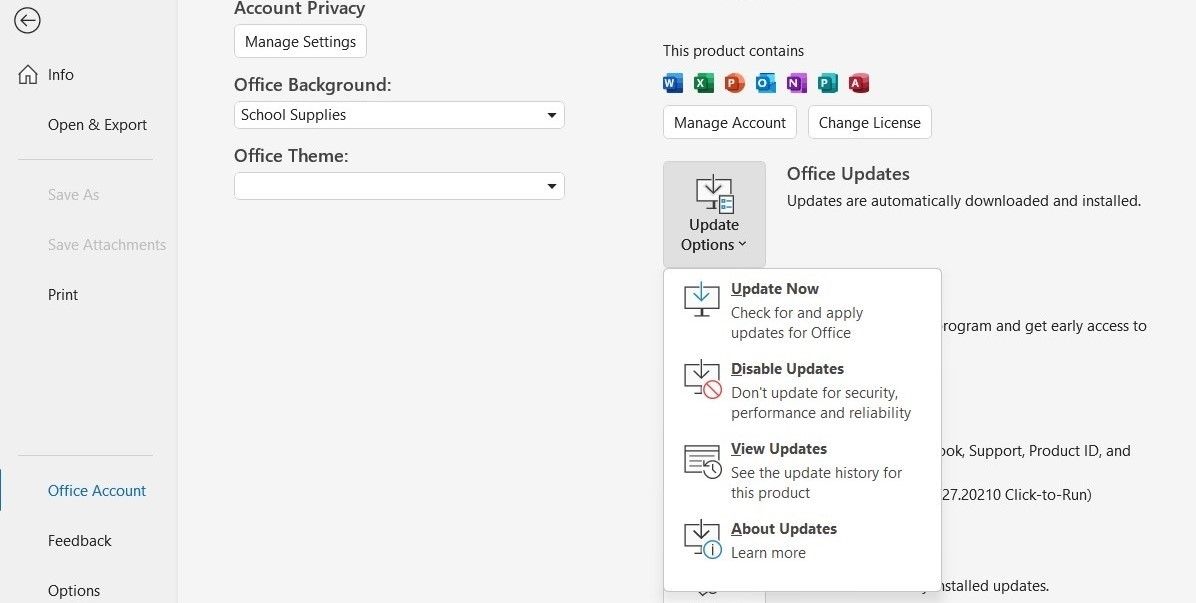Select Disable Updates menu entry
The width and height of the screenshot is (1196, 603).
tap(802, 390)
